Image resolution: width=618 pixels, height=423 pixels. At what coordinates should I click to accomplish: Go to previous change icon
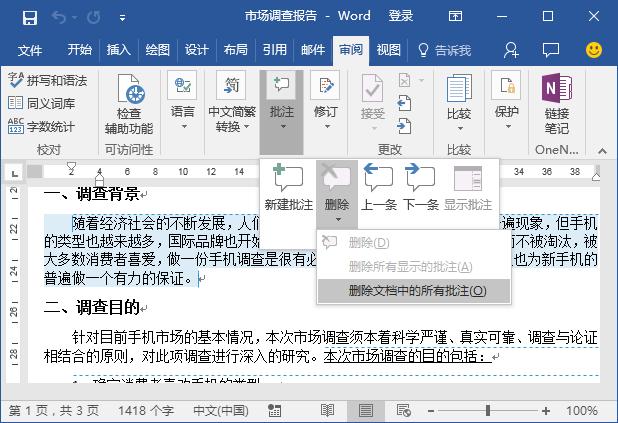point(404,104)
